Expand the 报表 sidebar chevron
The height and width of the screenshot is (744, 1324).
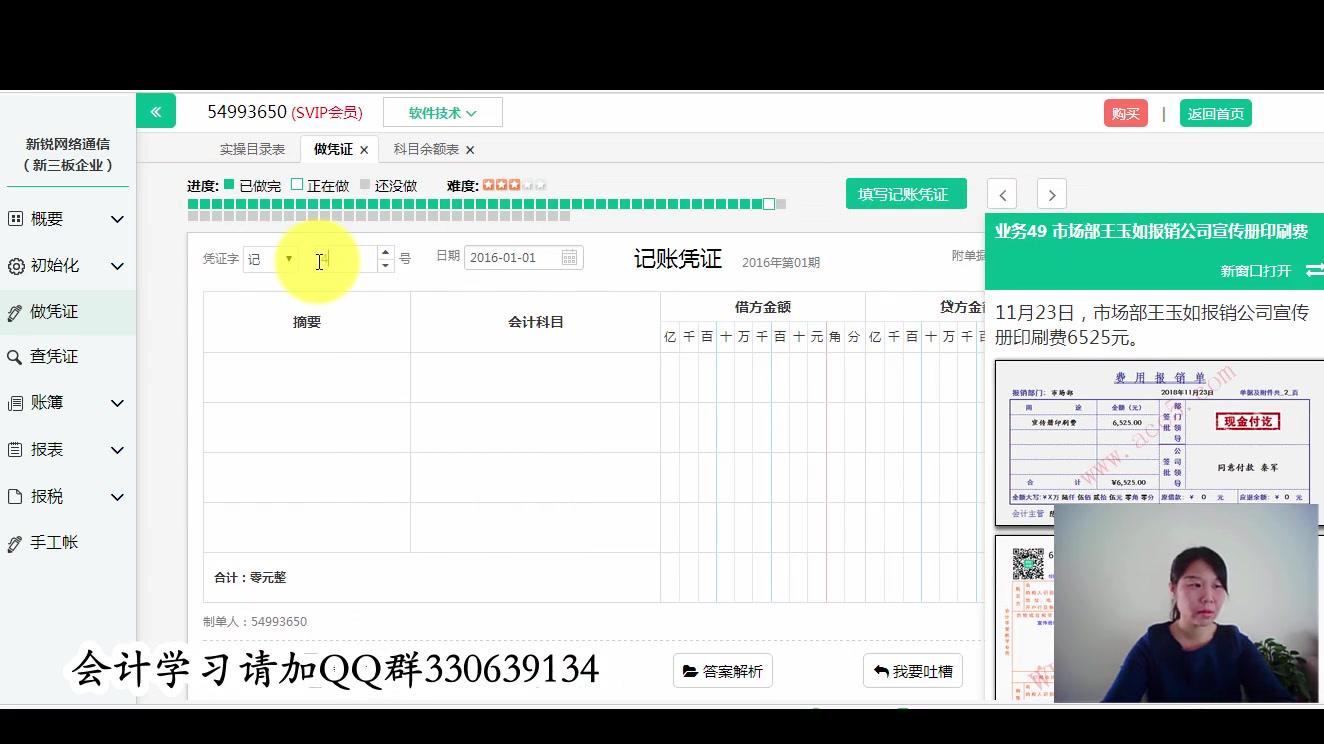point(116,450)
